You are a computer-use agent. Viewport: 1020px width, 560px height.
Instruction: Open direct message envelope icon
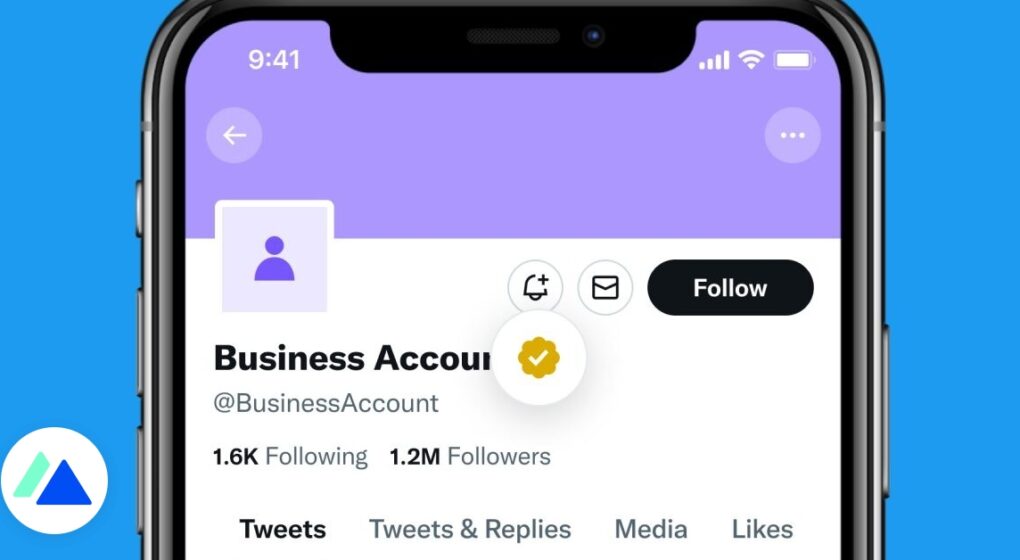tap(605, 287)
